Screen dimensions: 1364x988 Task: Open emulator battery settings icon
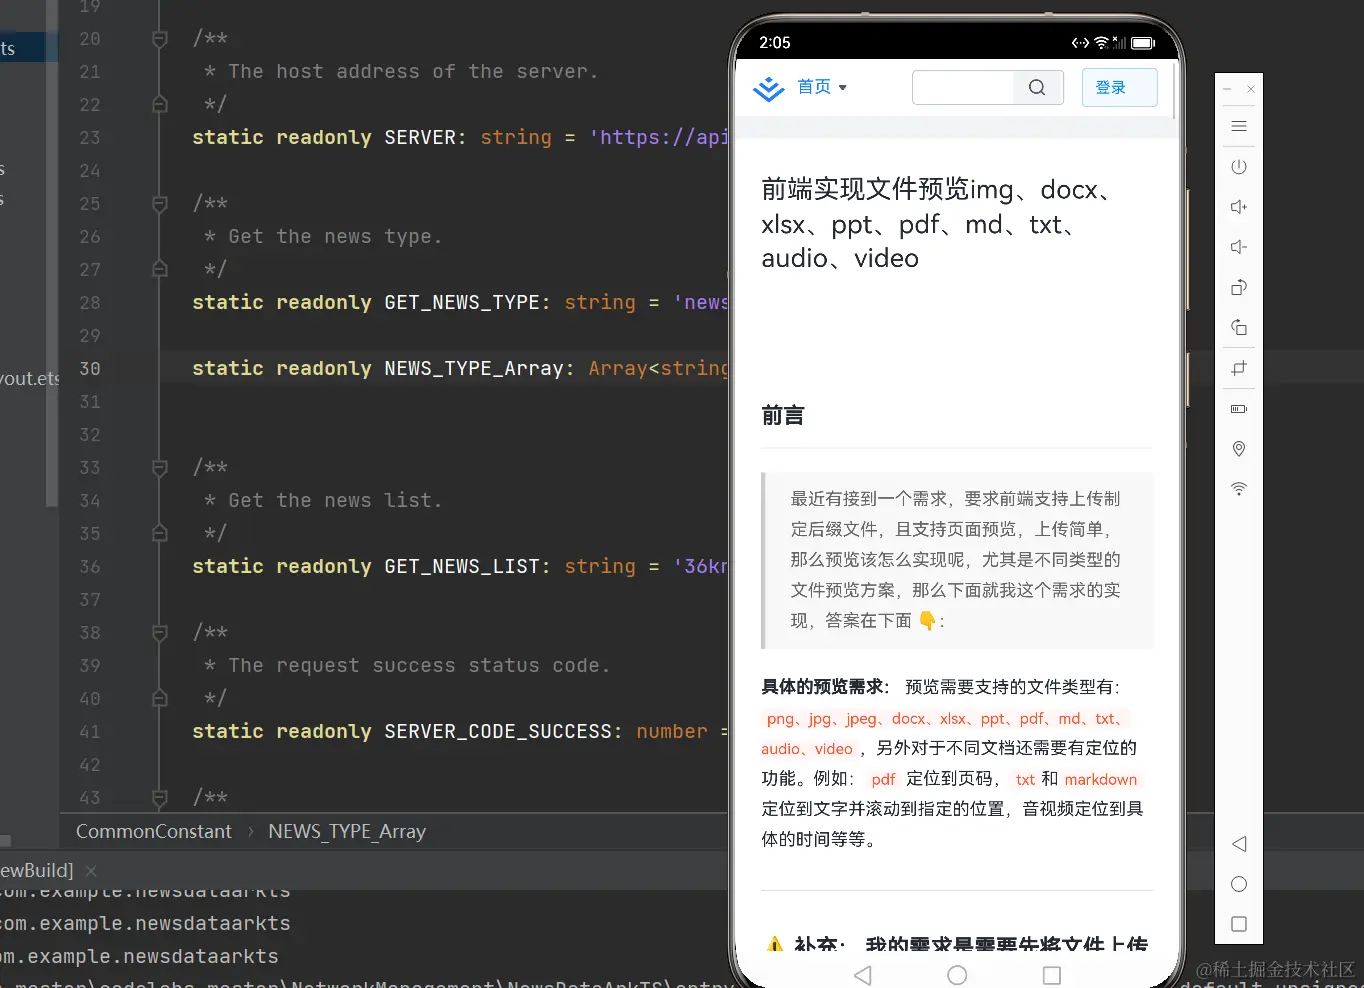[x=1239, y=409]
